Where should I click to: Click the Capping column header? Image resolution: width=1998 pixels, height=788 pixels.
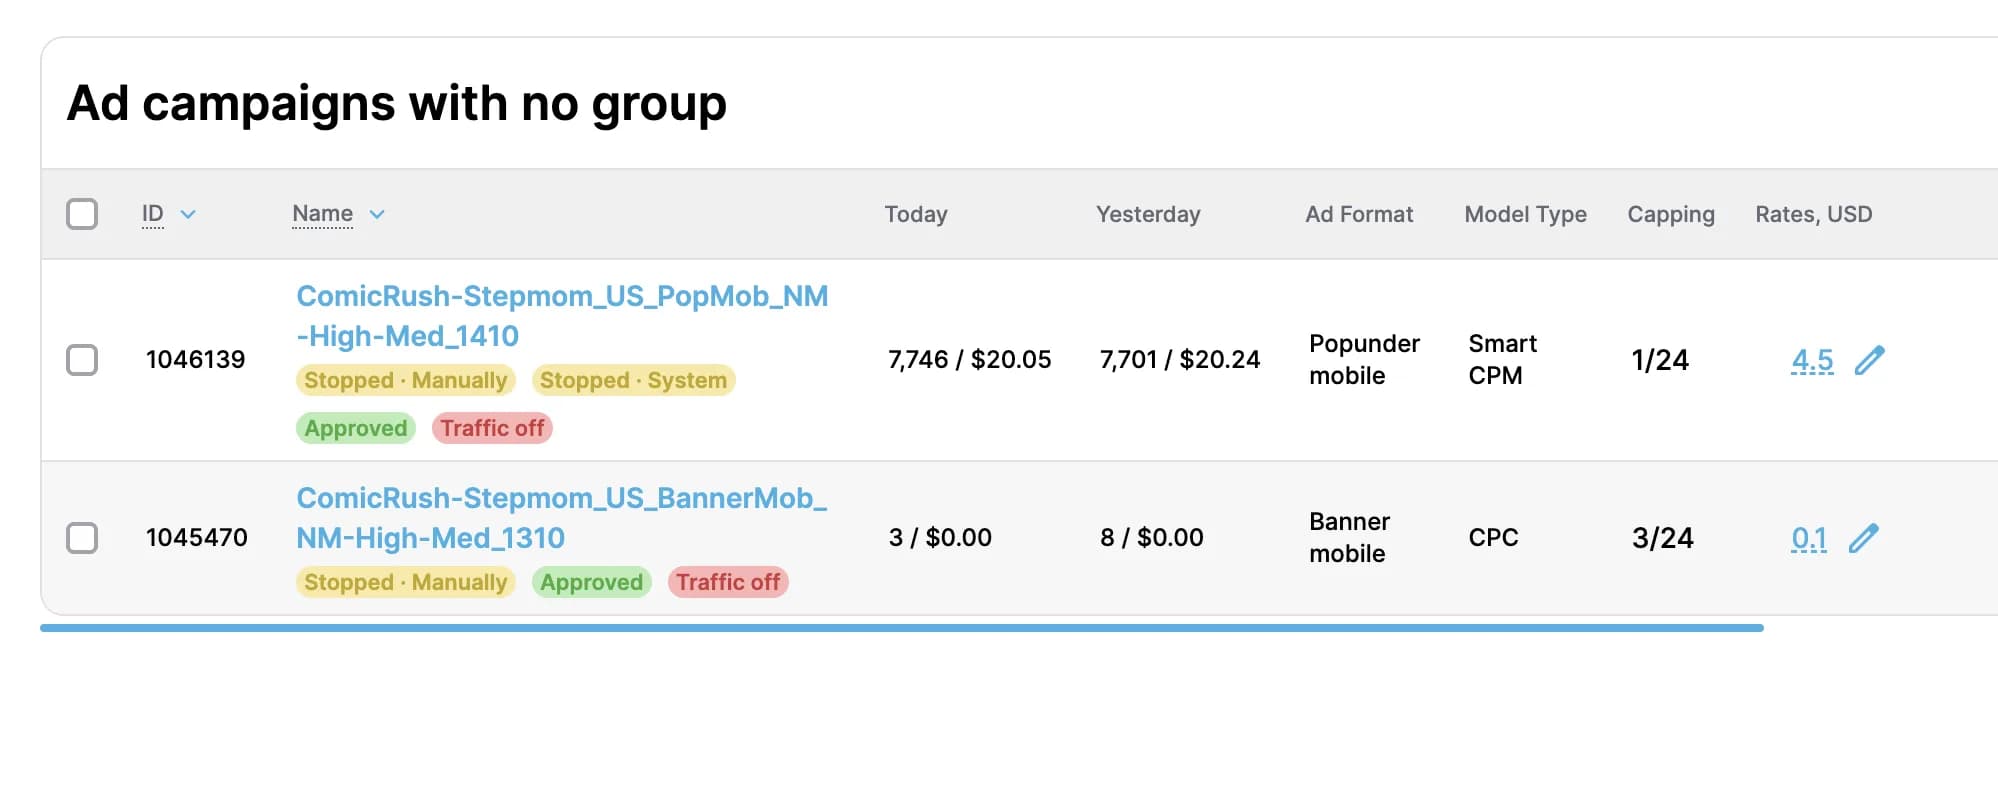pyautogui.click(x=1671, y=214)
